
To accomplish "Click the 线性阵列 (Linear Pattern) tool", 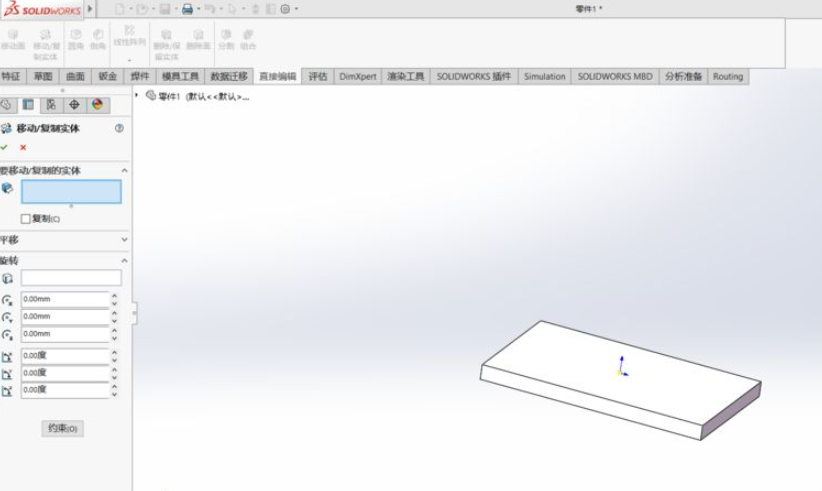I will 129,35.
